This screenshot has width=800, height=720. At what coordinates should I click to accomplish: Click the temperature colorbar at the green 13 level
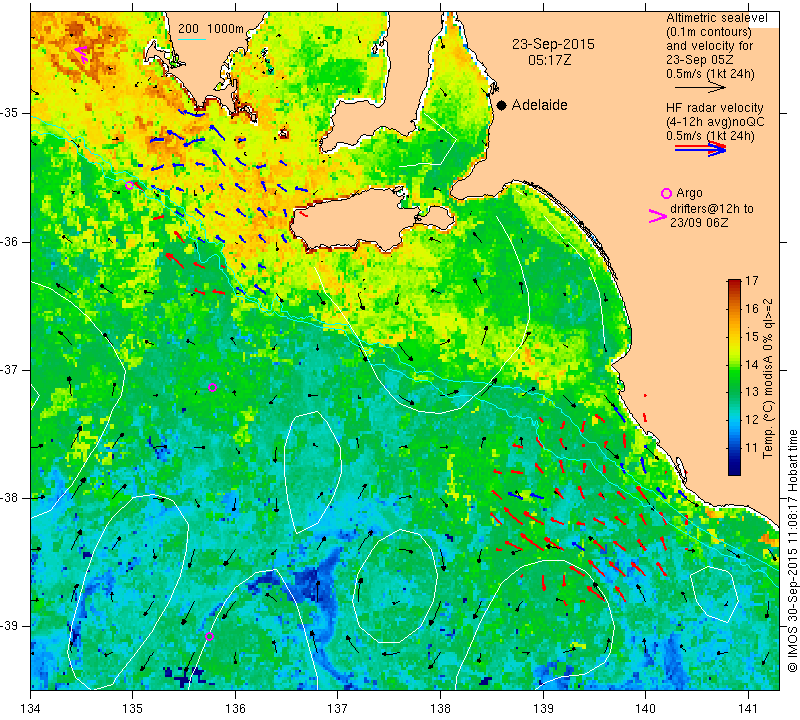point(734,392)
